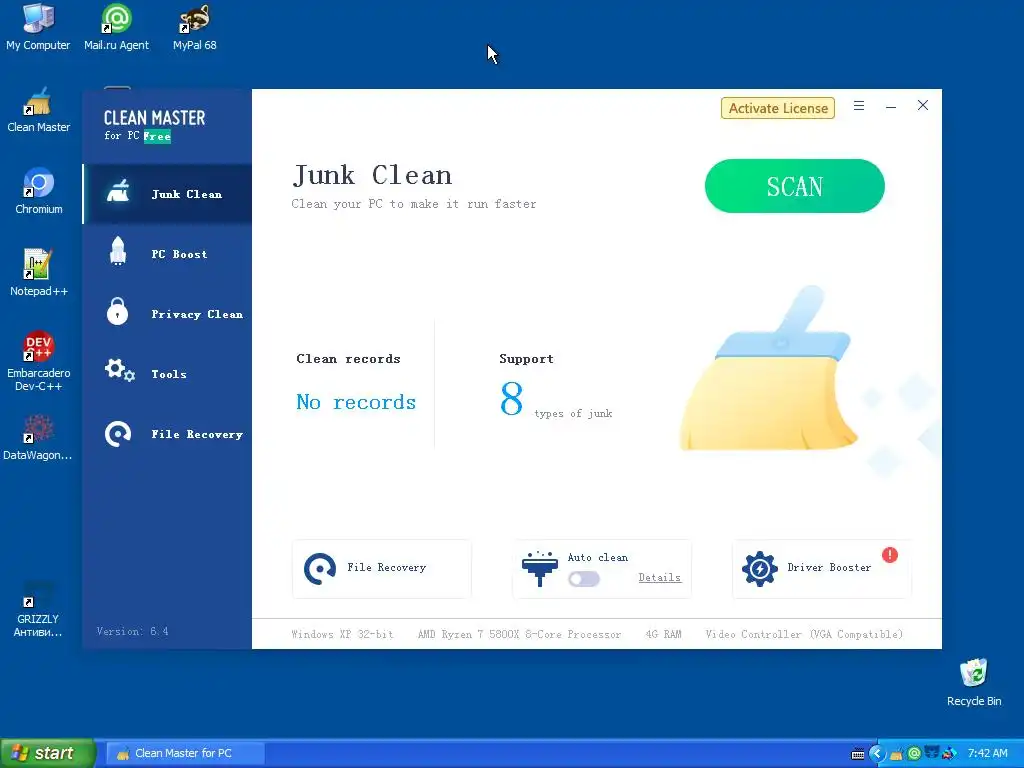Image resolution: width=1024 pixels, height=768 pixels.
Task: Select the Clean Master desktop shortcut
Action: (38, 110)
